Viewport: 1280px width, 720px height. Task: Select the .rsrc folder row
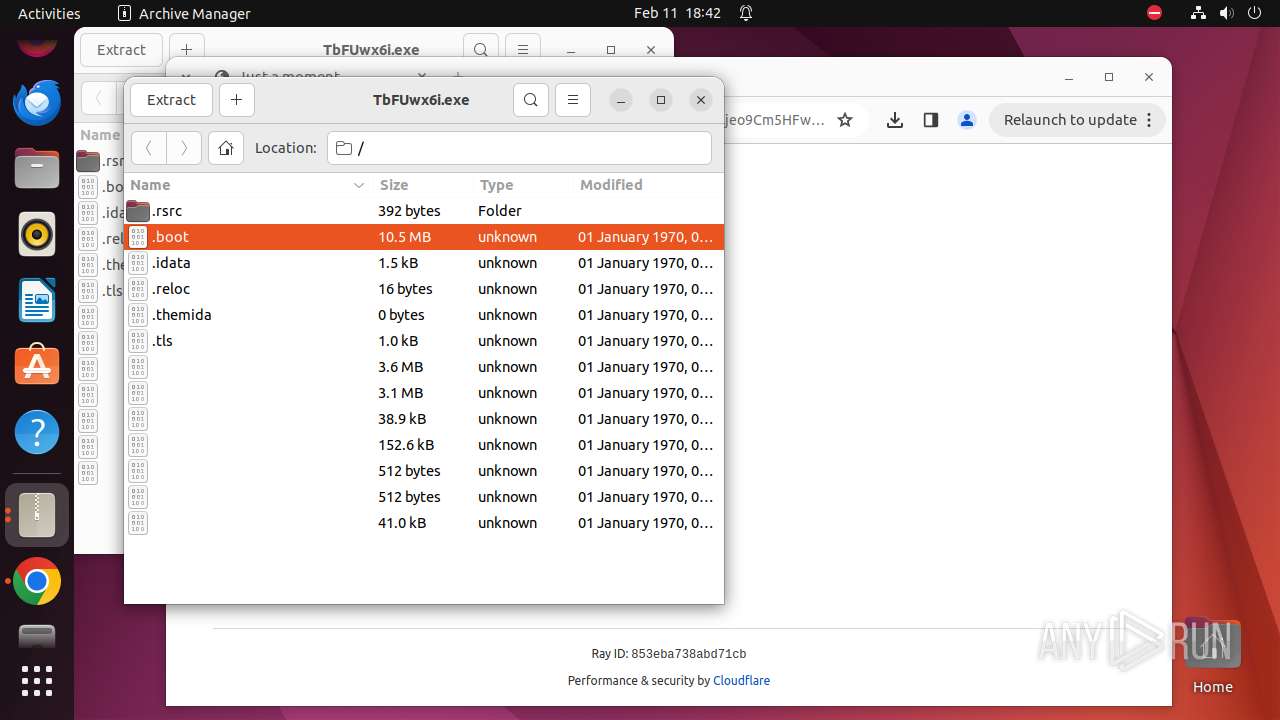[x=424, y=211]
